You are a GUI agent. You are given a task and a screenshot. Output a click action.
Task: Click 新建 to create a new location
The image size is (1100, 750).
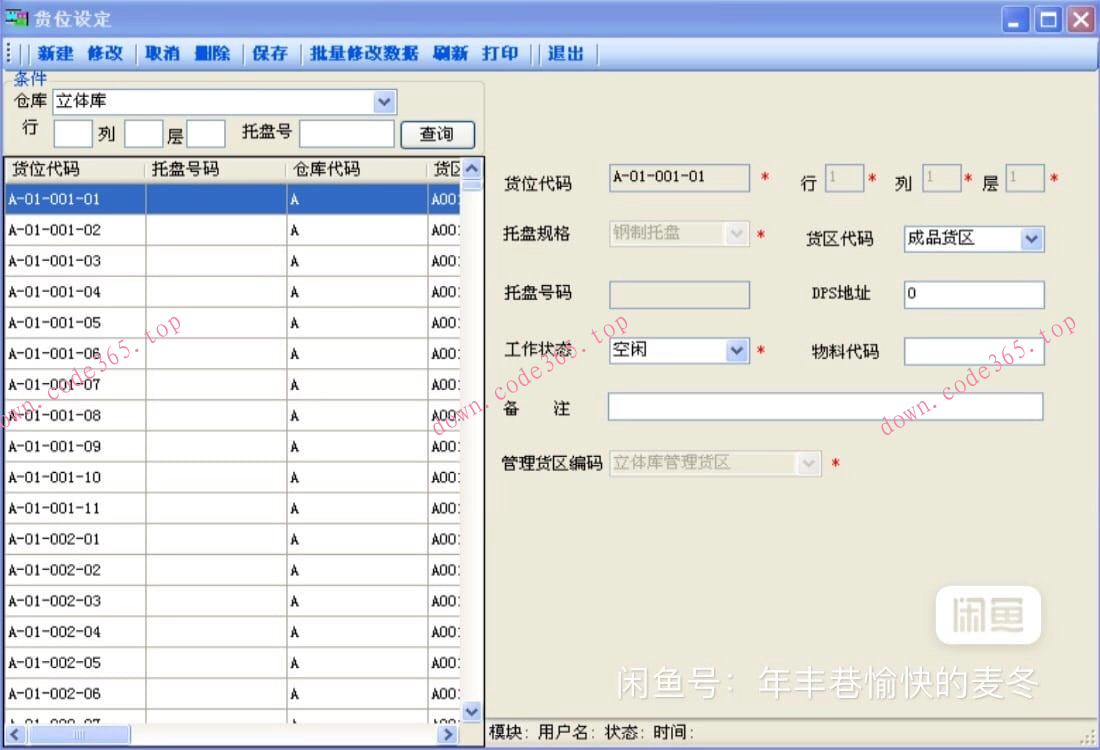(54, 55)
